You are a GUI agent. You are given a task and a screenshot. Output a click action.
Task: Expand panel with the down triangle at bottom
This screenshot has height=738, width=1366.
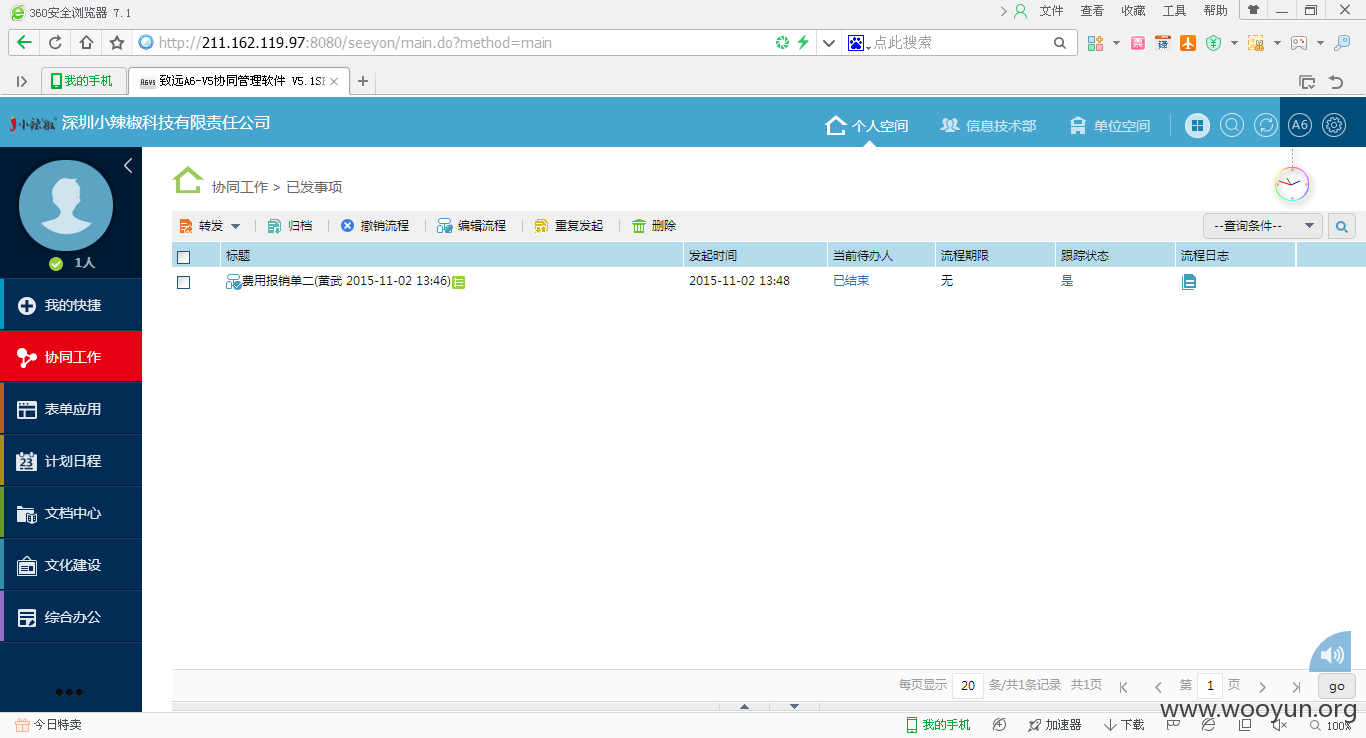coord(794,707)
